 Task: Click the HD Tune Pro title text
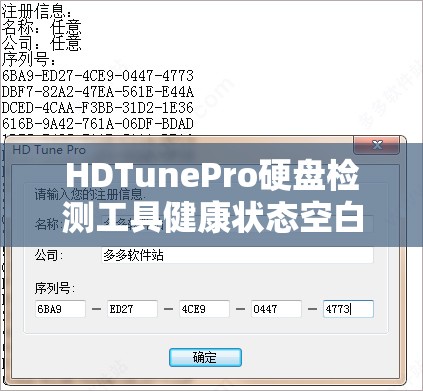coord(49,150)
